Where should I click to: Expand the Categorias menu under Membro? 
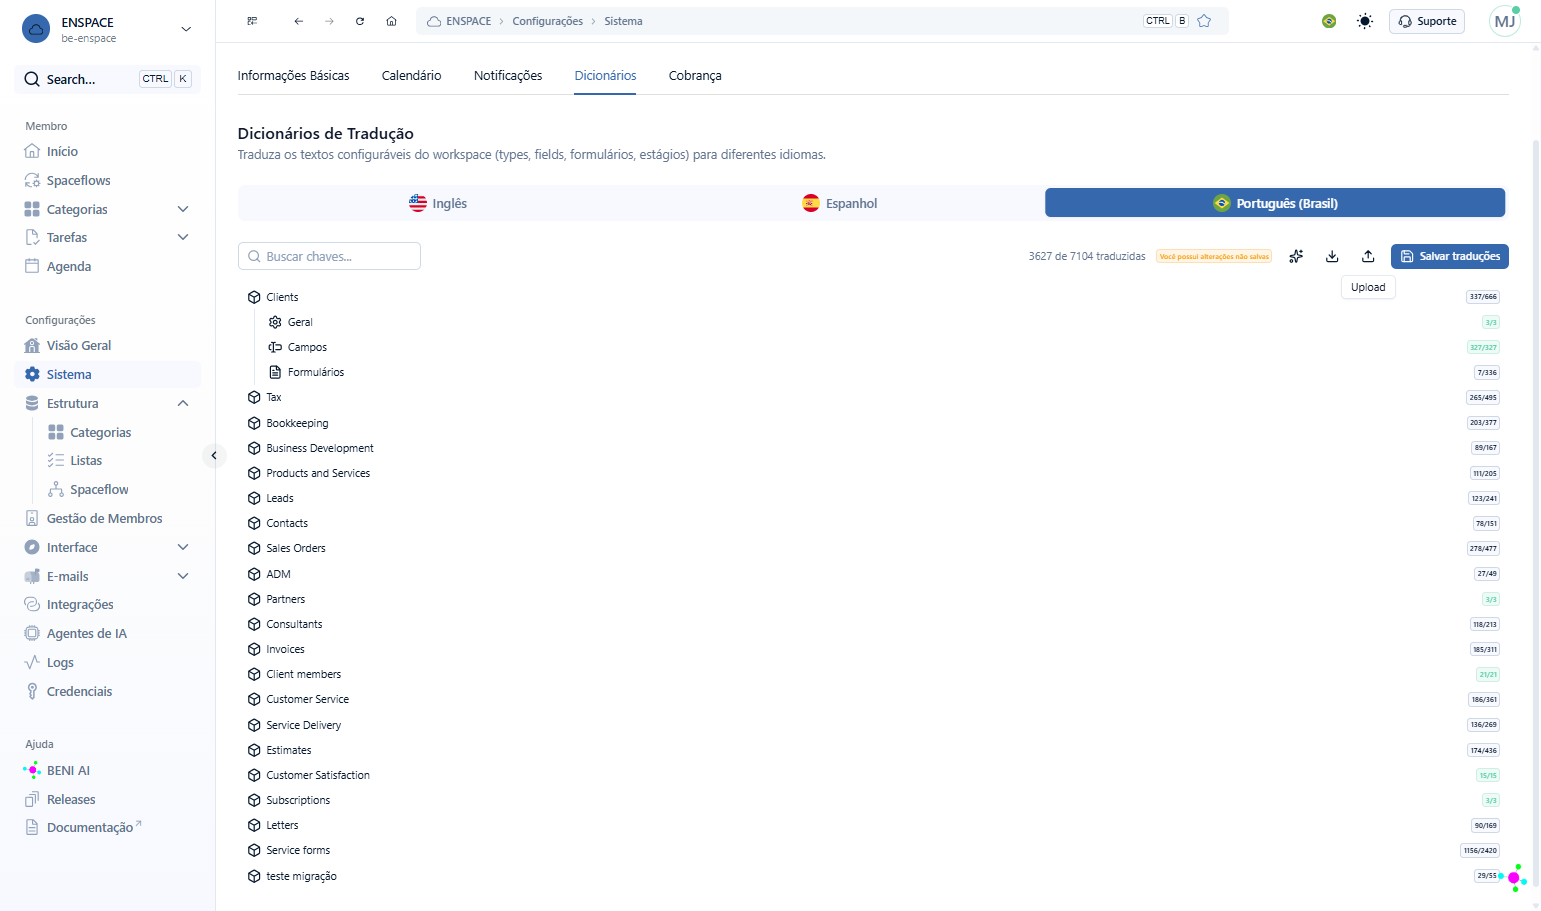183,209
